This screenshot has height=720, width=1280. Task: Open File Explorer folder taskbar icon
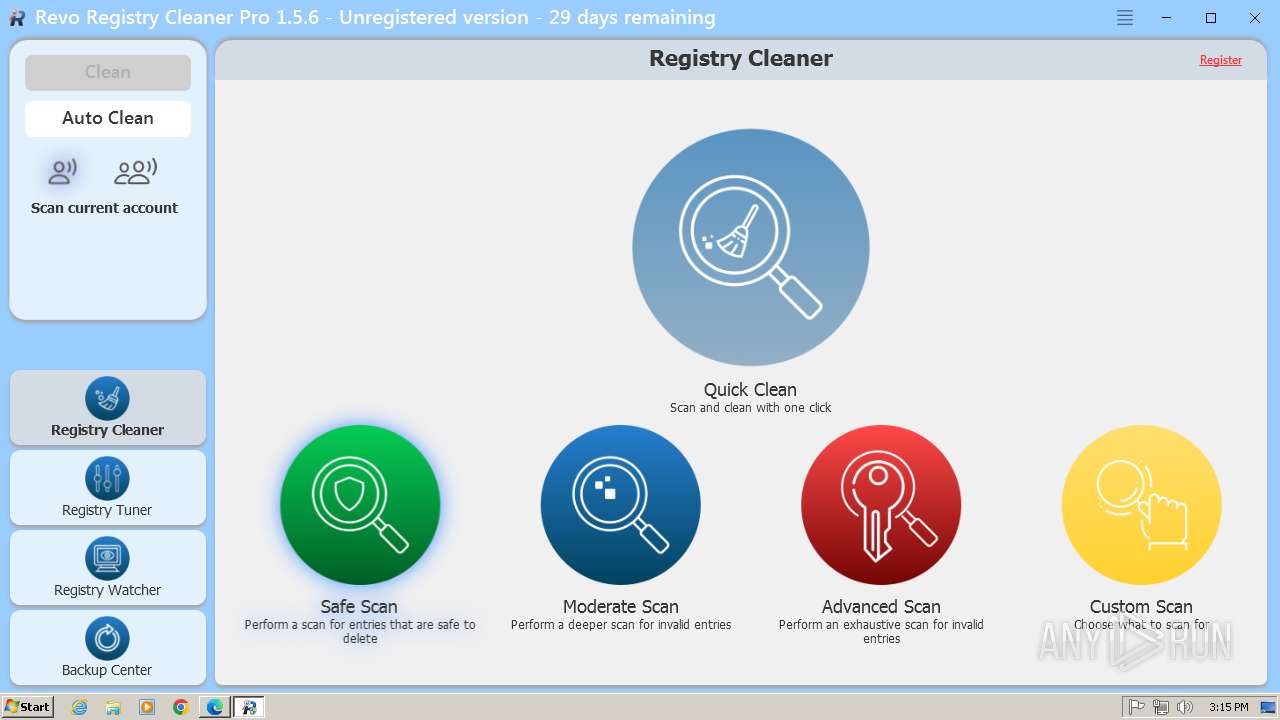pos(113,707)
